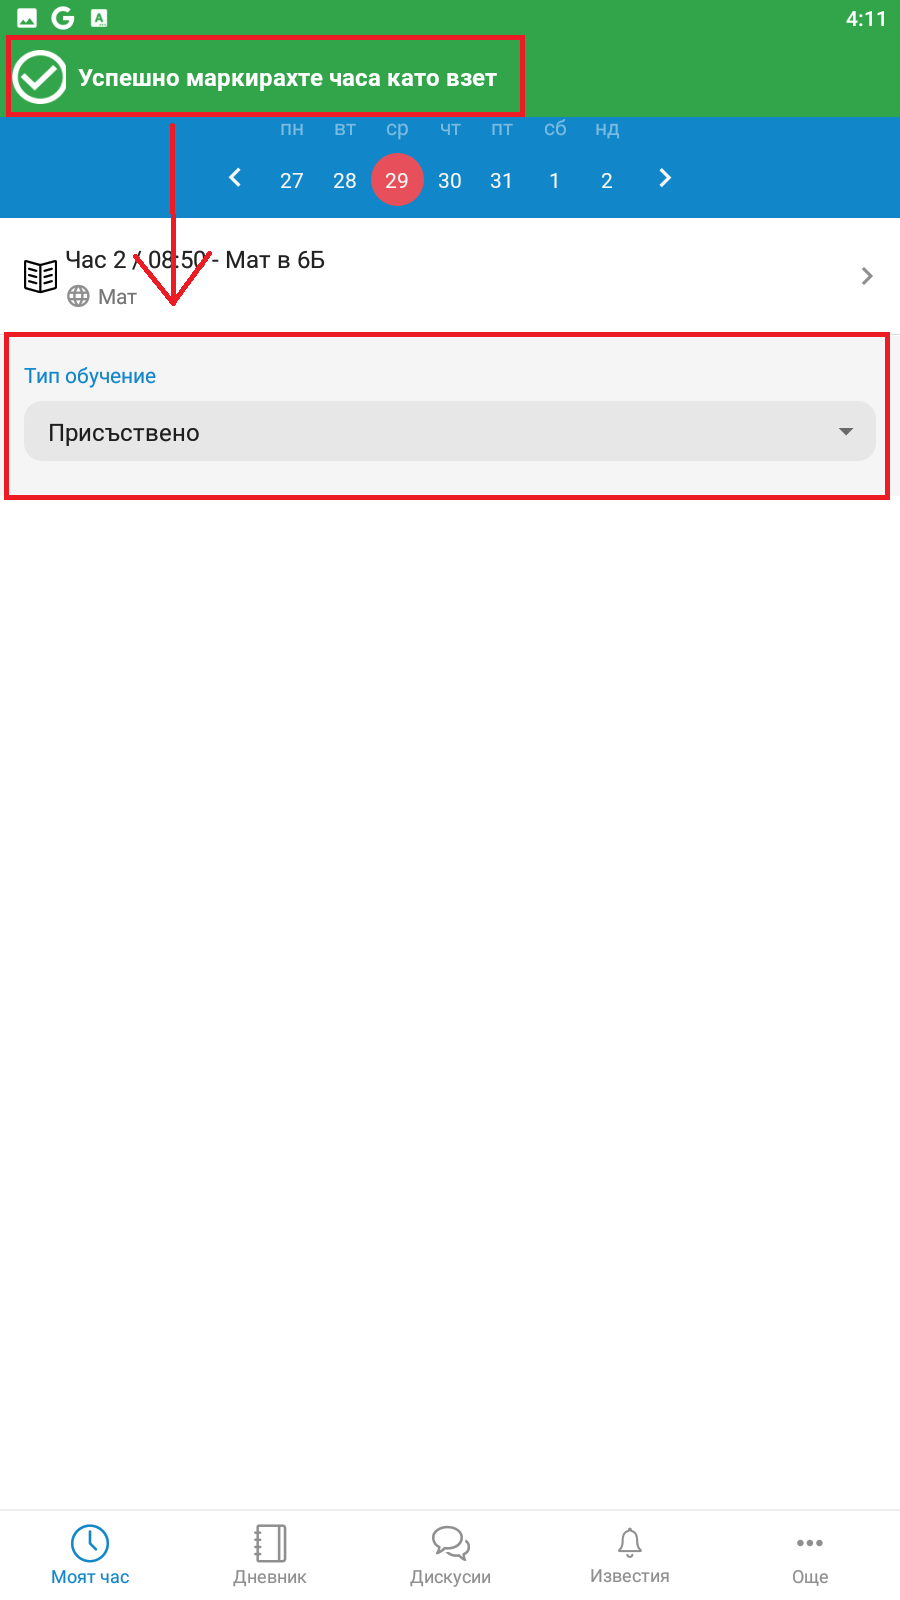
Task: Open the Дневник notebook tab
Action: point(270,1555)
